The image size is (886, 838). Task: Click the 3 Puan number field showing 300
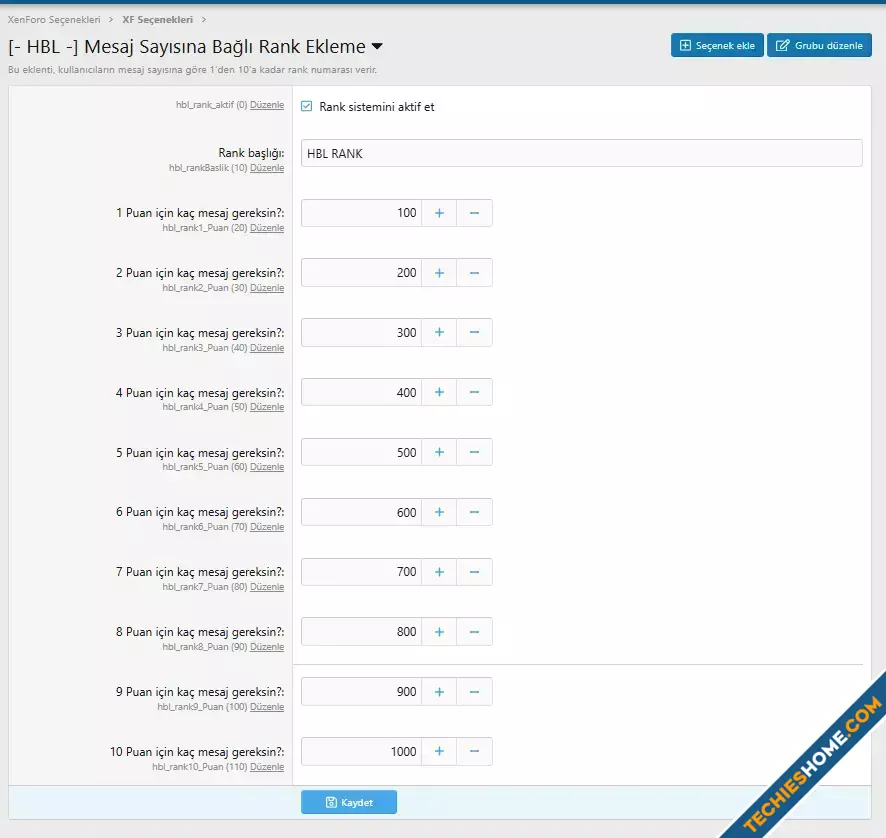click(362, 332)
